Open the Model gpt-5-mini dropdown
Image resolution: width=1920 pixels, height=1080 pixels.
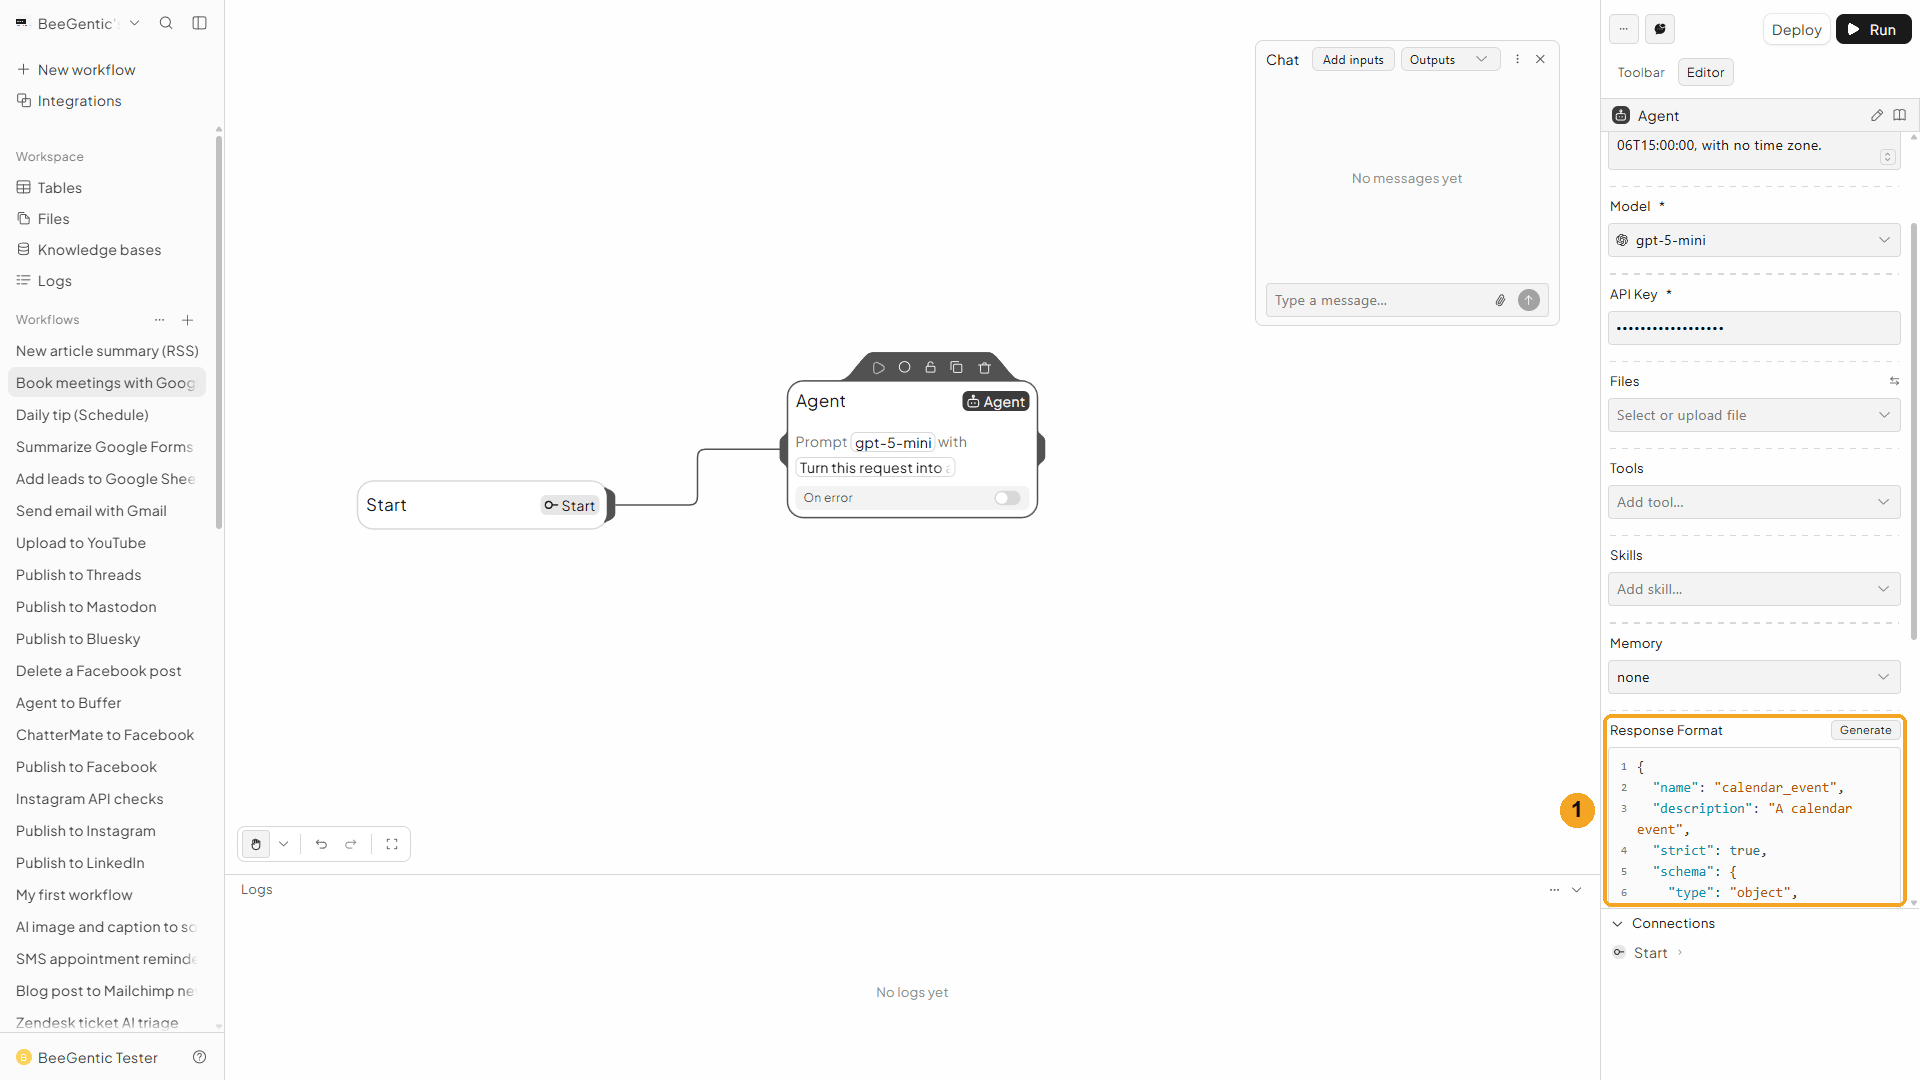(x=1754, y=240)
